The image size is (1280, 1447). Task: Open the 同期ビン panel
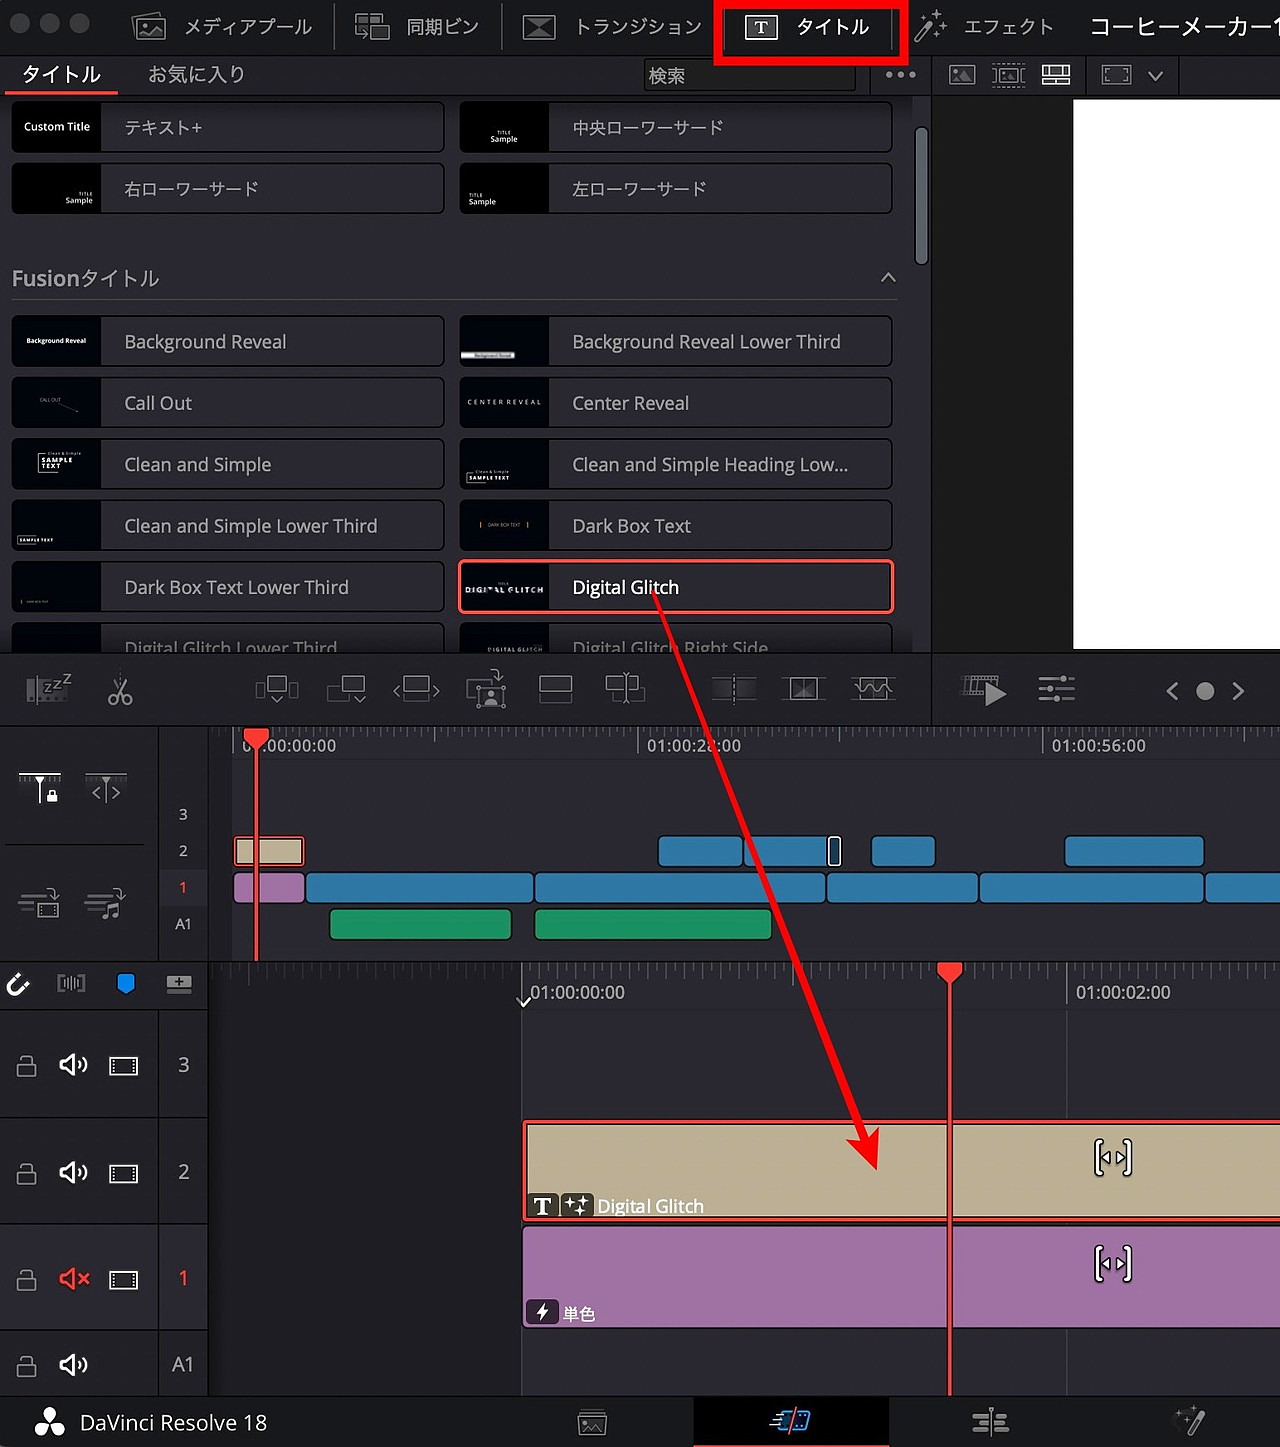coord(417,27)
